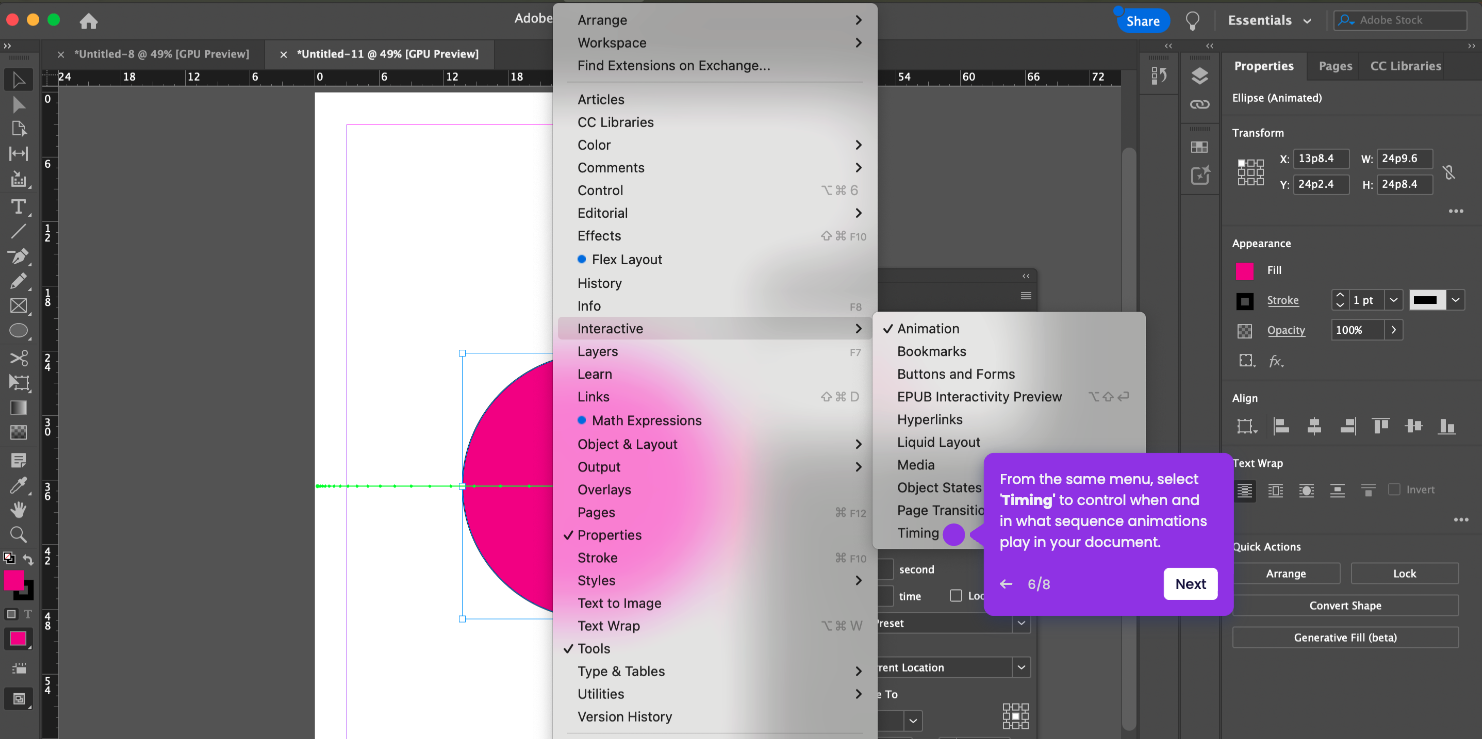
Task: Select the Ellipse tool
Action: pyautogui.click(x=18, y=331)
